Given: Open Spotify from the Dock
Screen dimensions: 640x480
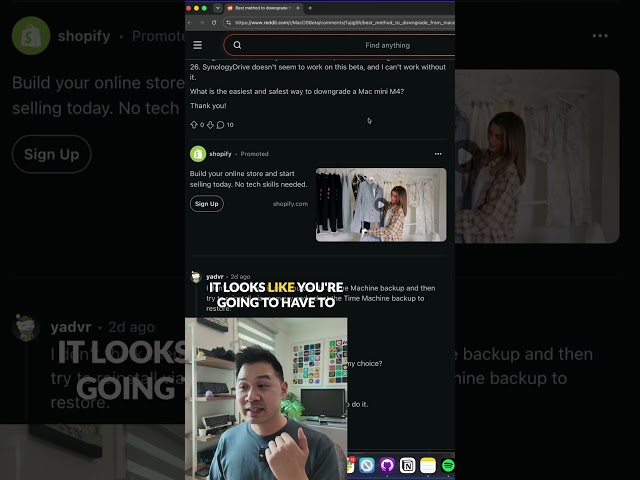Looking at the screenshot, I should click(x=448, y=465).
